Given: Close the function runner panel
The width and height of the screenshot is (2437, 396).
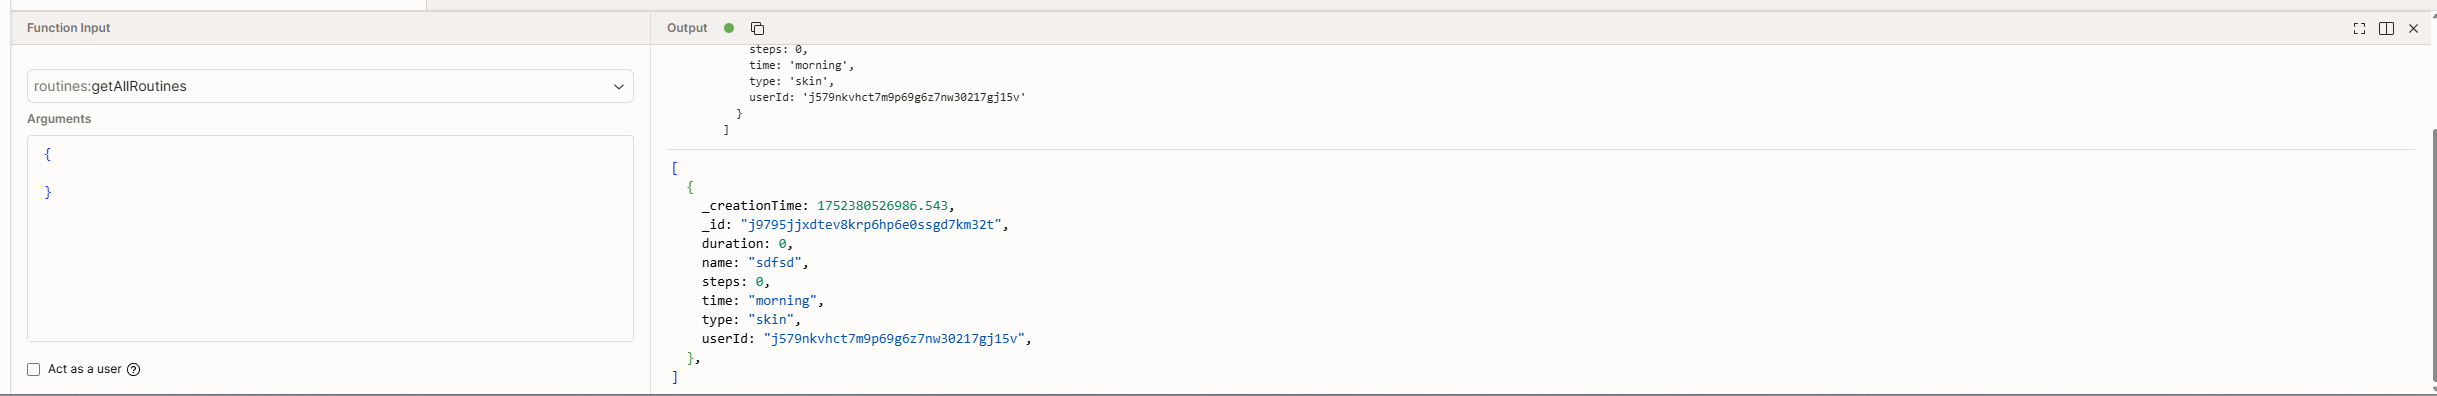Looking at the screenshot, I should click(2413, 28).
